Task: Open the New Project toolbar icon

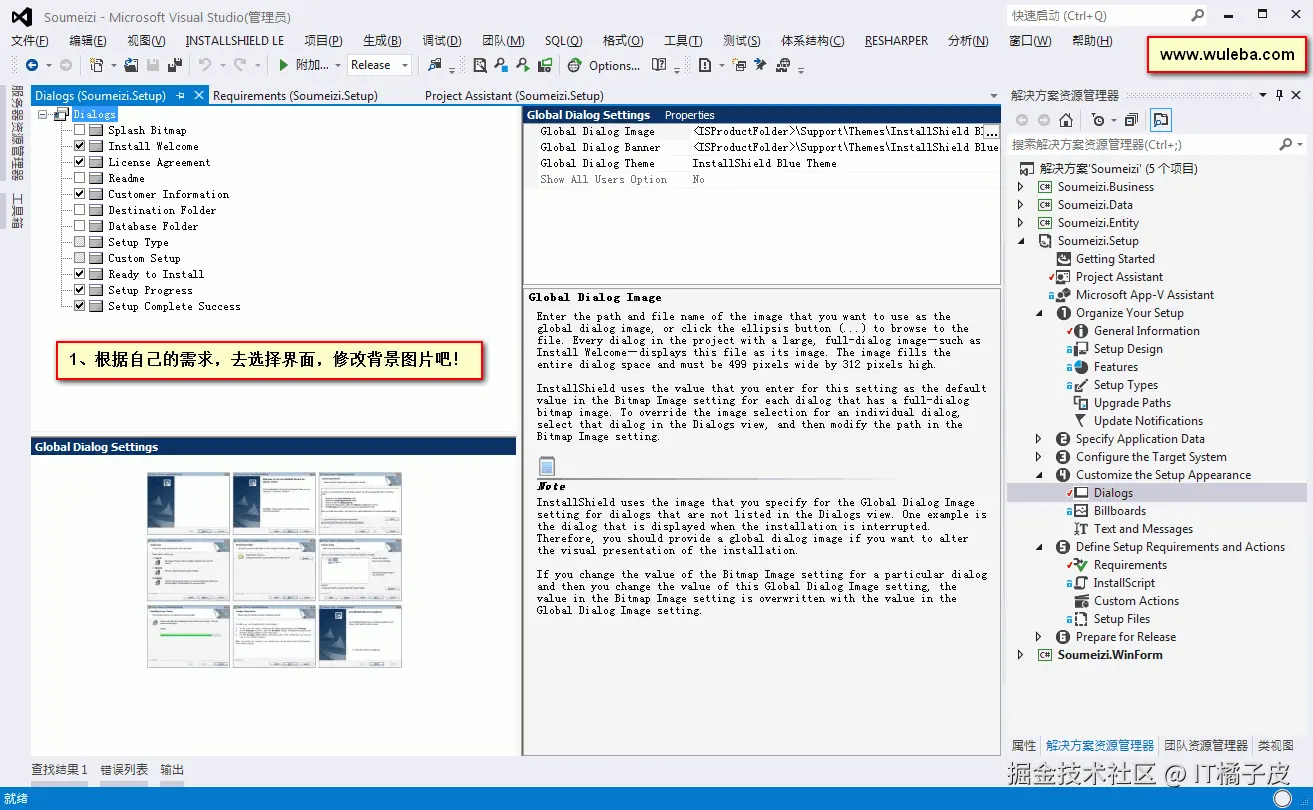Action: 97,64
